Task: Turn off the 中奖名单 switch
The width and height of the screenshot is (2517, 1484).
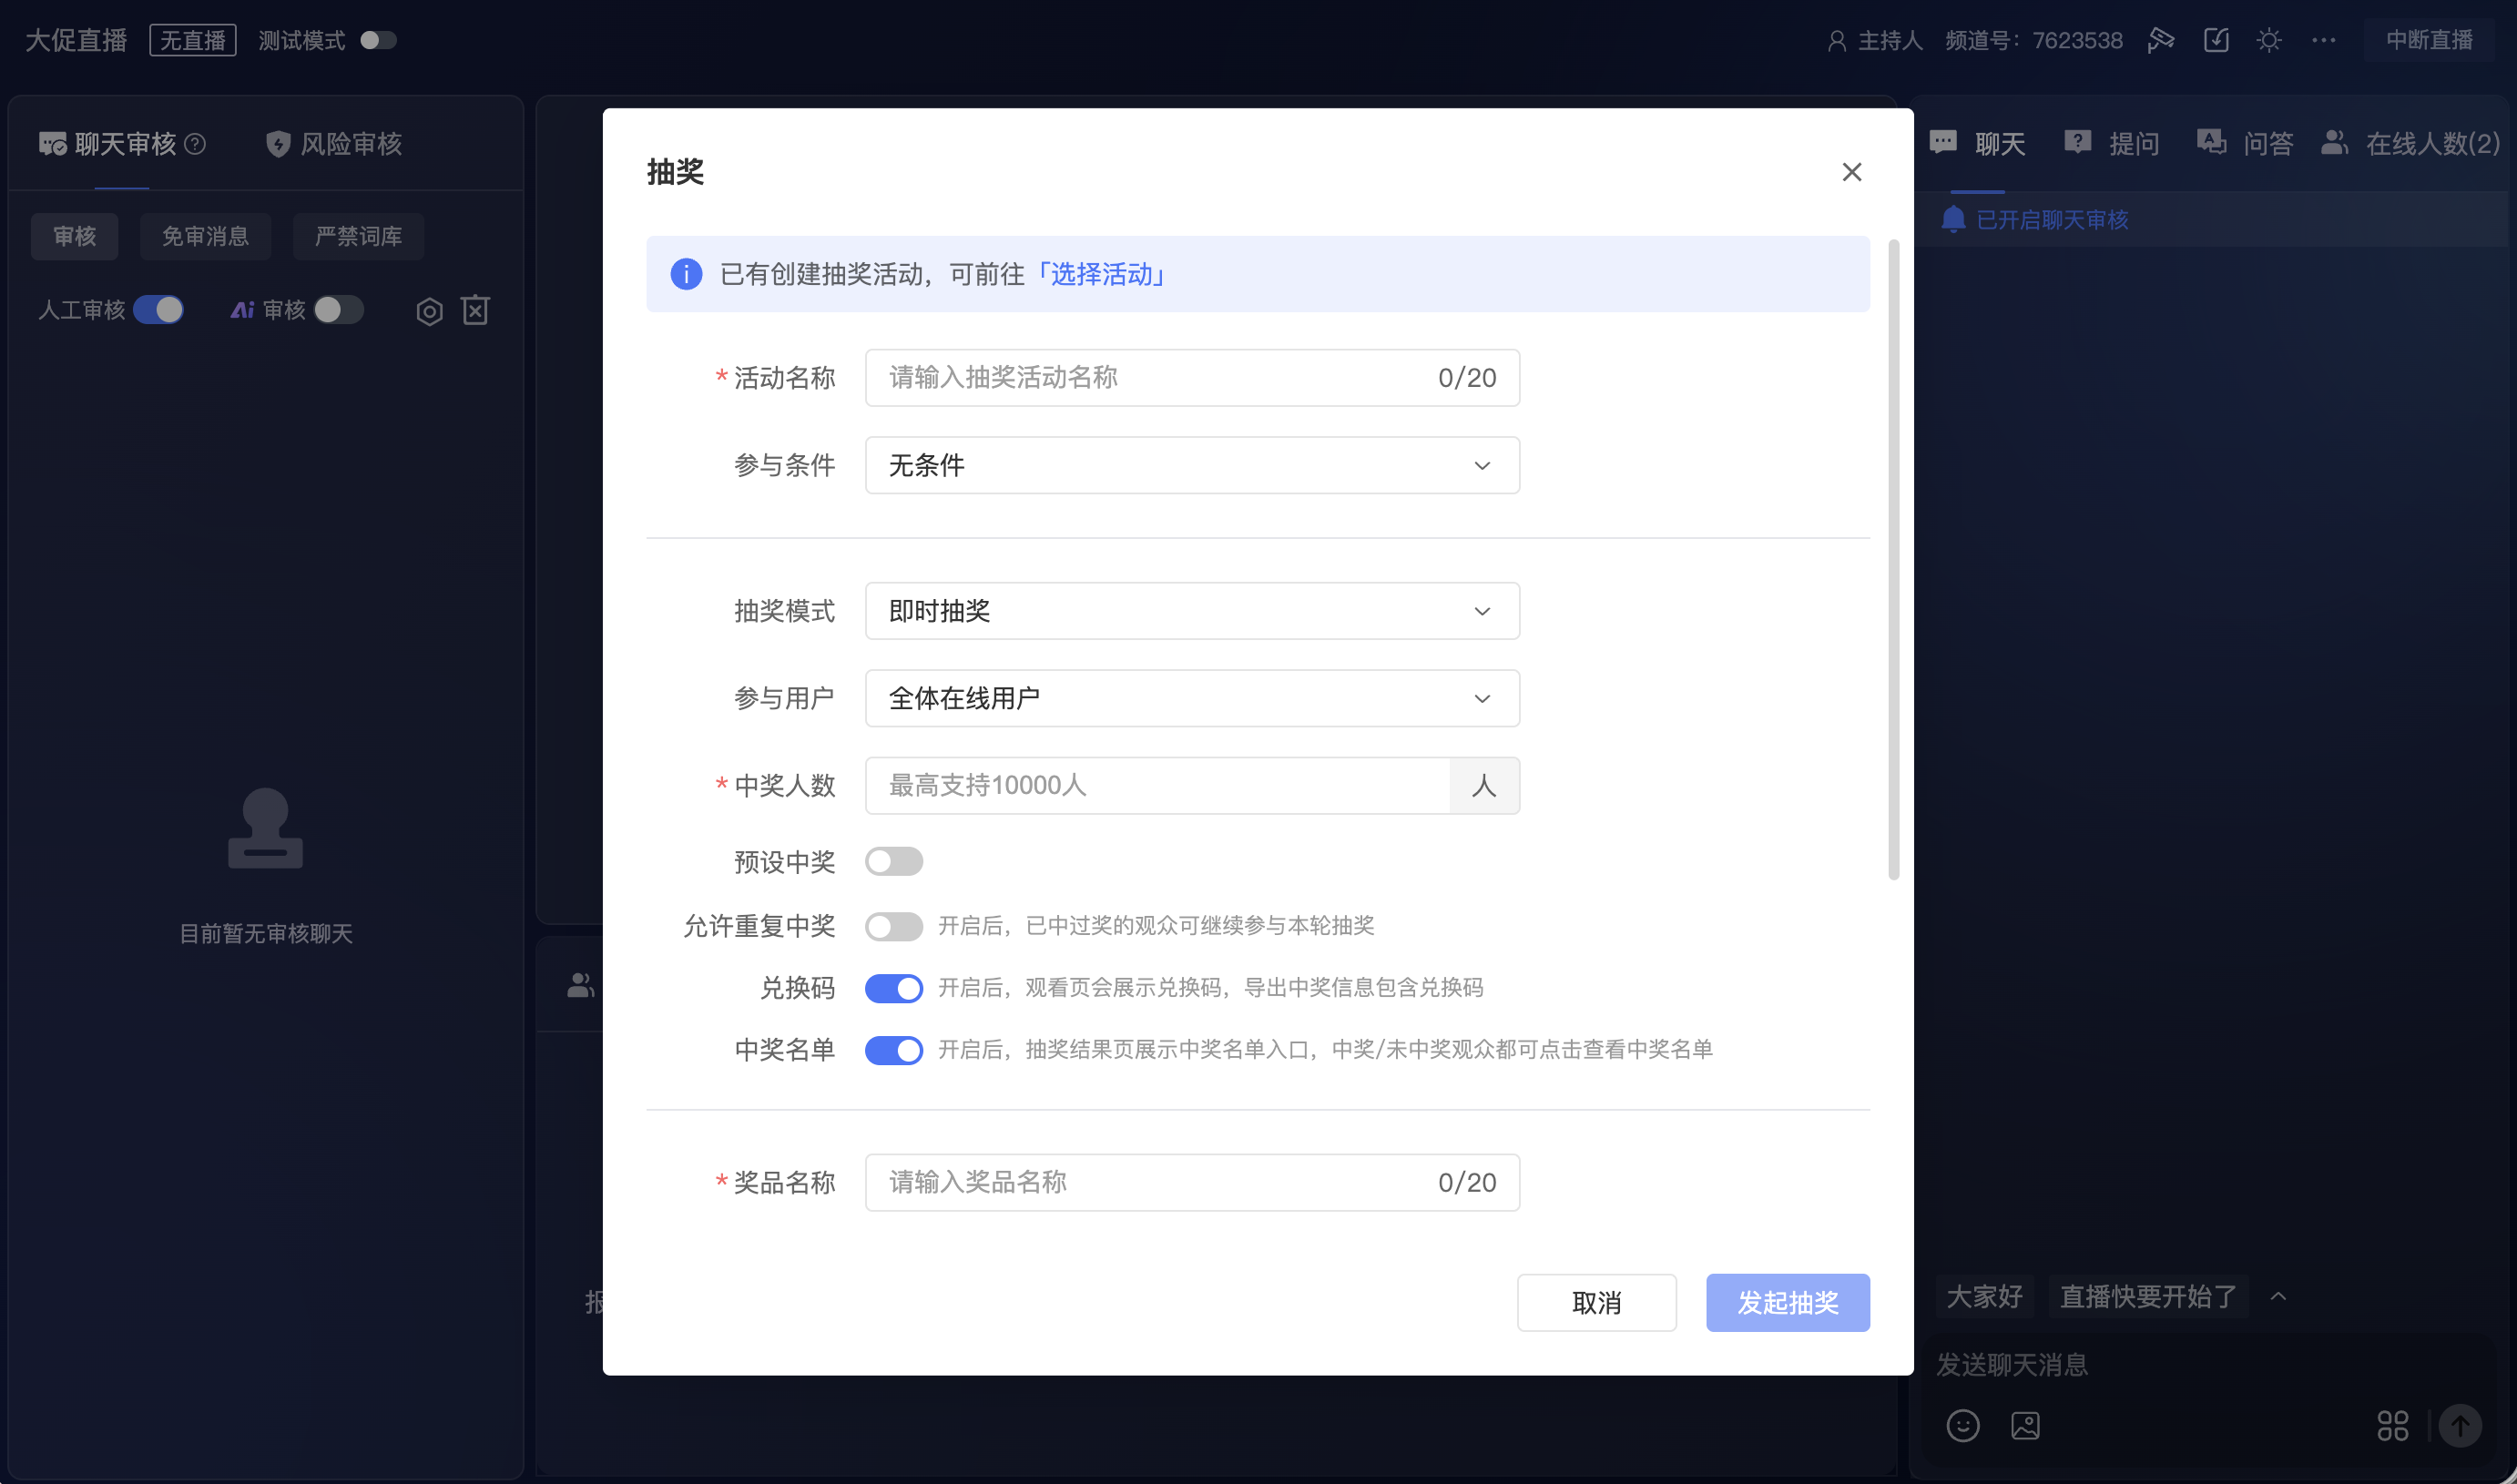Action: pos(894,1050)
